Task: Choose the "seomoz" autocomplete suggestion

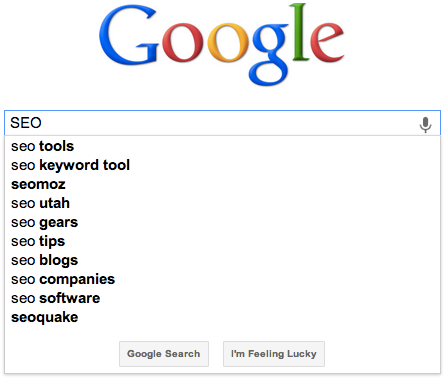Action: (222, 184)
